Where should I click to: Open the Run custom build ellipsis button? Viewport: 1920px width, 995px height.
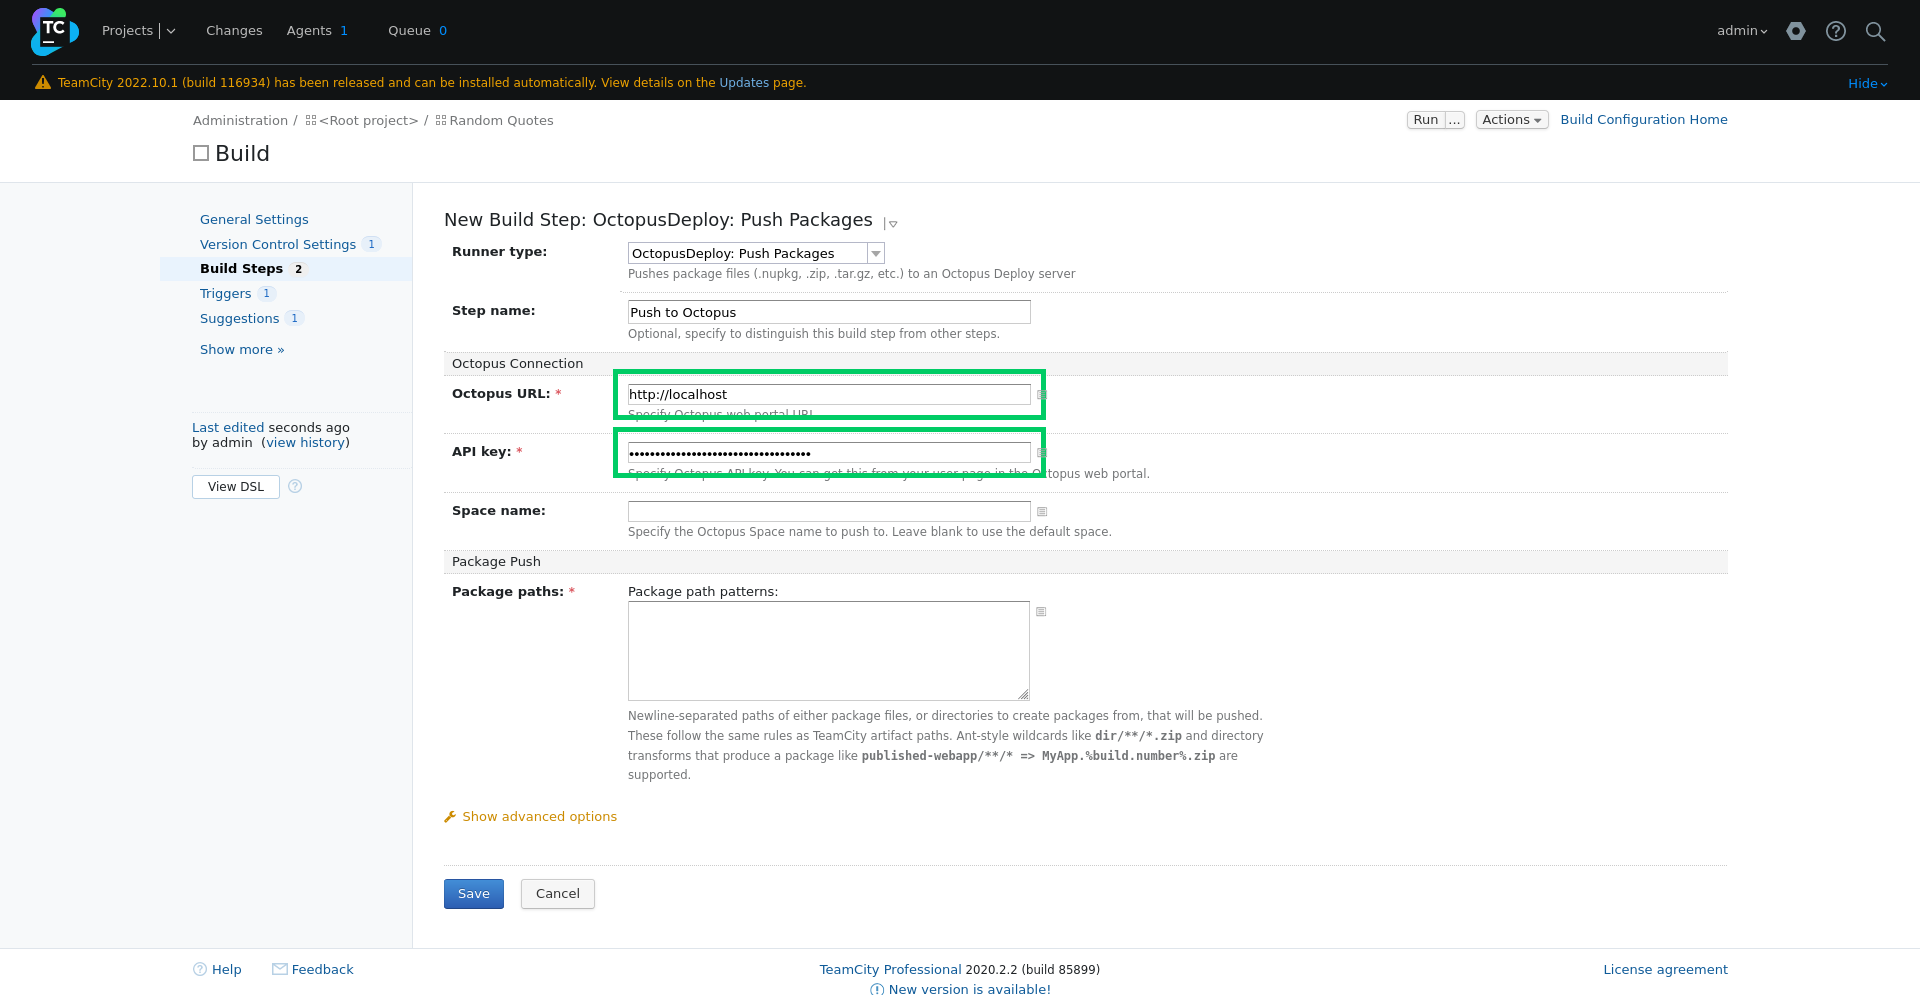point(1455,120)
